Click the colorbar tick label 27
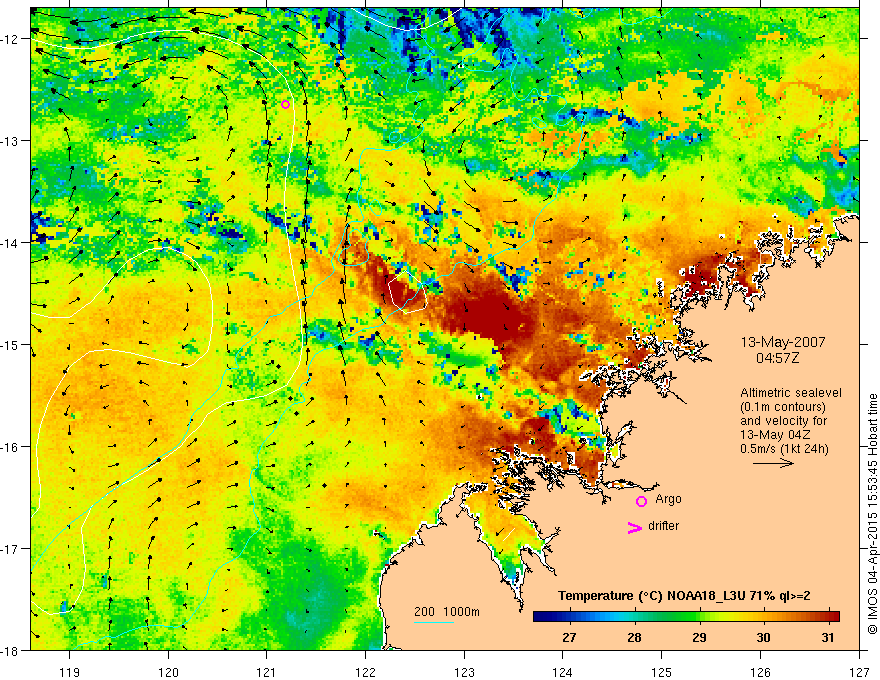This screenshot has width=880, height=680. tap(569, 637)
